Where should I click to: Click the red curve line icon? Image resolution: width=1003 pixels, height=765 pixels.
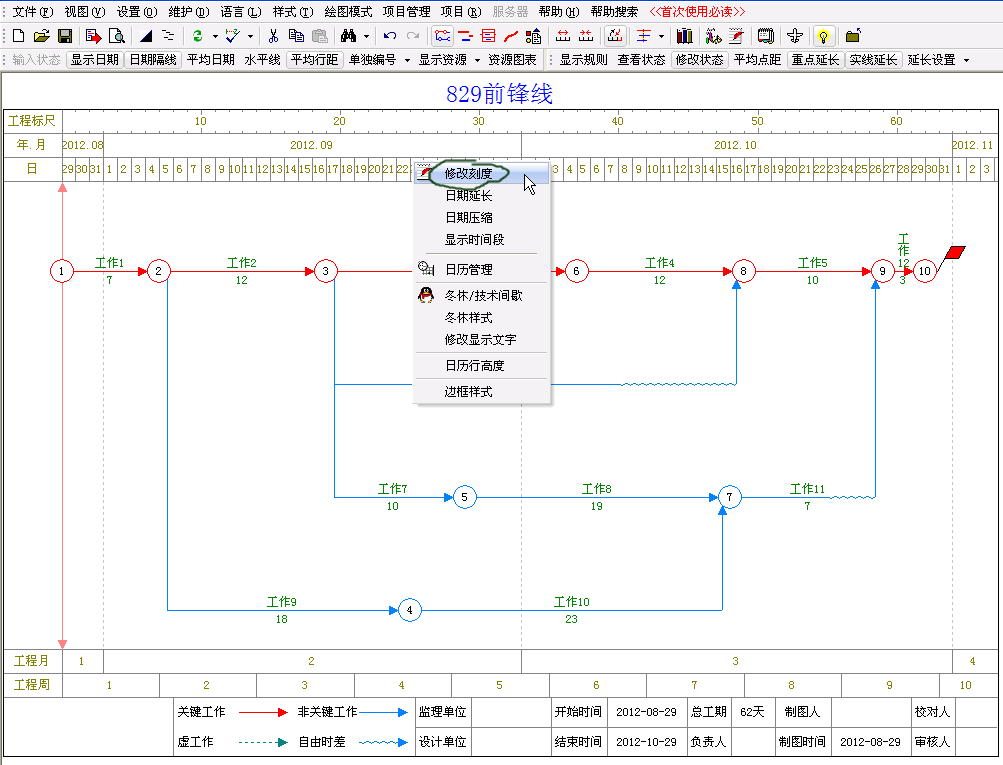pyautogui.click(x=510, y=36)
